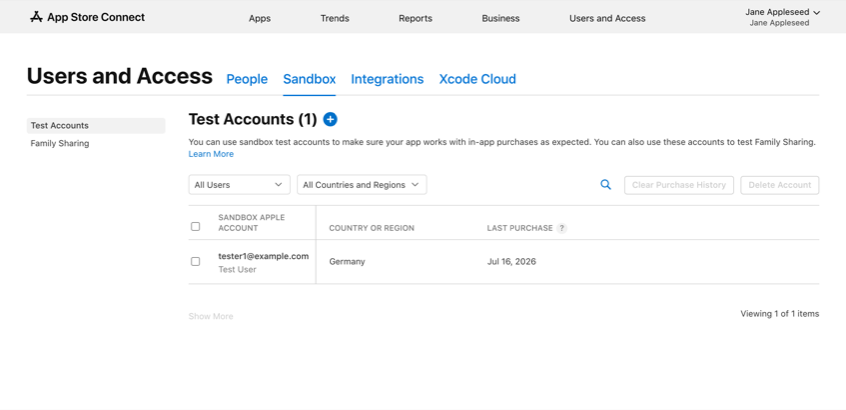The width and height of the screenshot is (846, 410).
Task: Click the Germany cell
Action: [347, 262]
